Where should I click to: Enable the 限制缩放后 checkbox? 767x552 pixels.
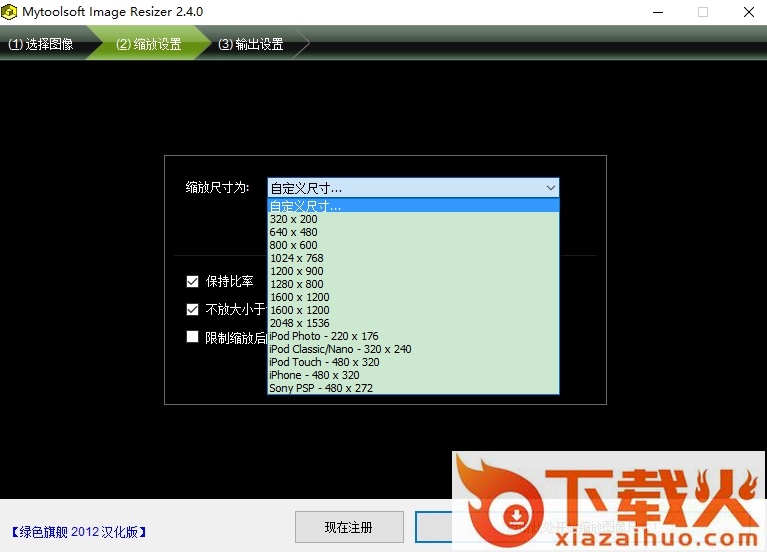click(x=192, y=337)
